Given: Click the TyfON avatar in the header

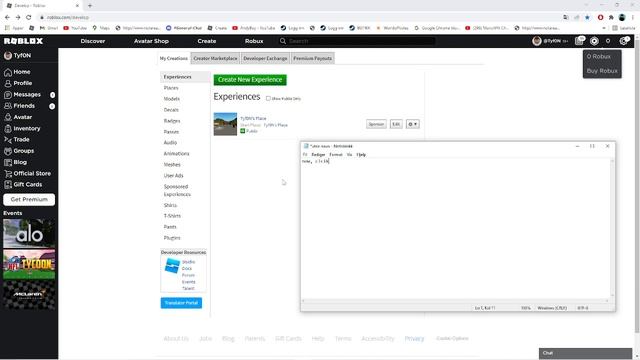Looking at the screenshot, I should [x=537, y=41].
